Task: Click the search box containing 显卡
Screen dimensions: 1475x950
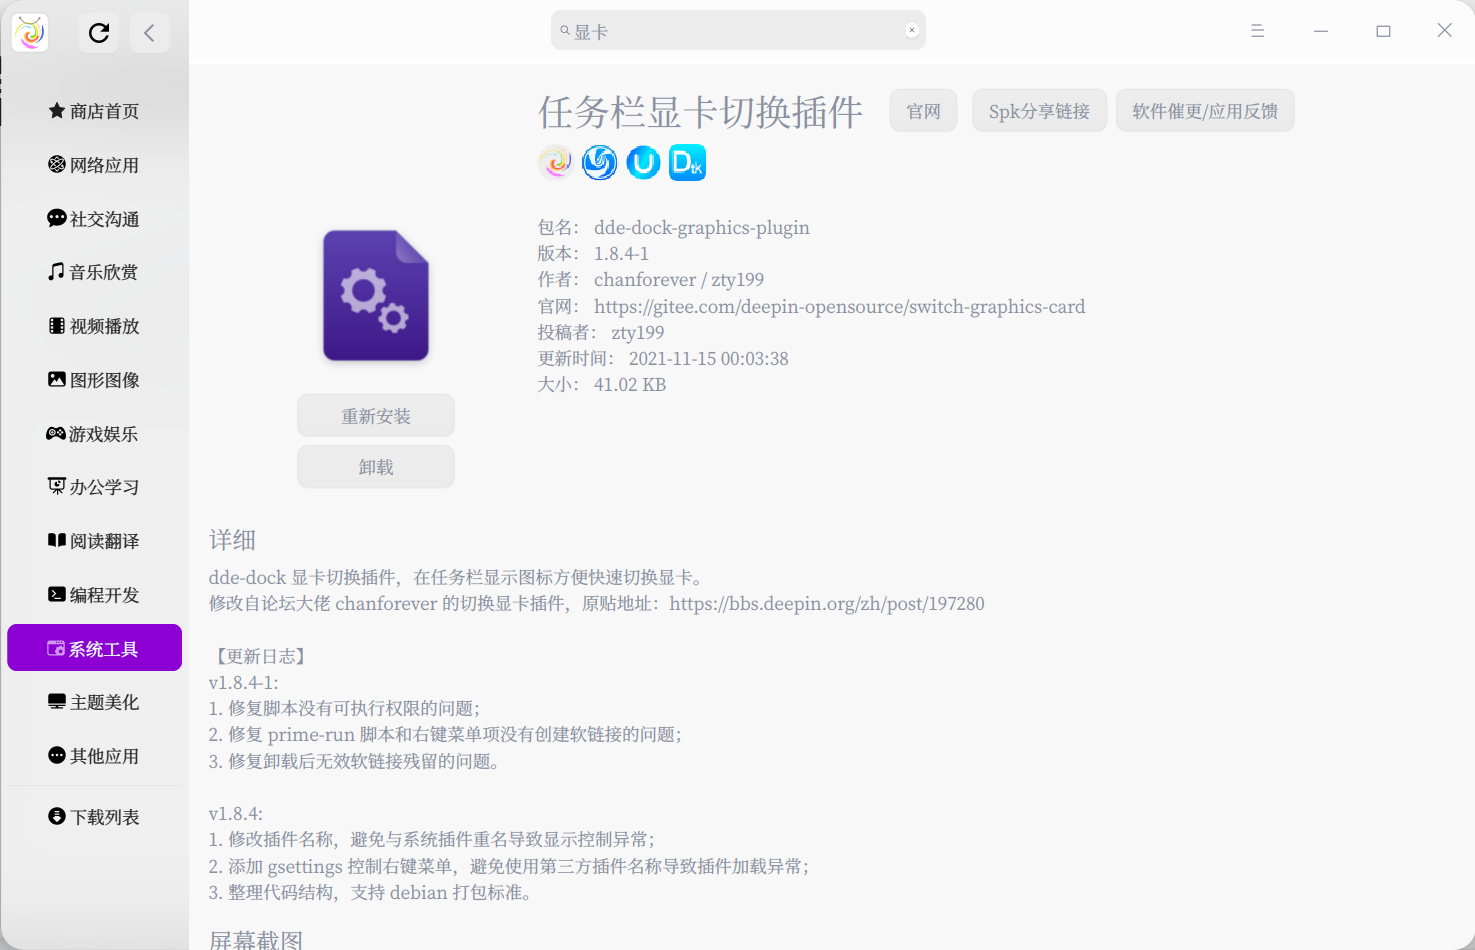Action: click(x=738, y=31)
